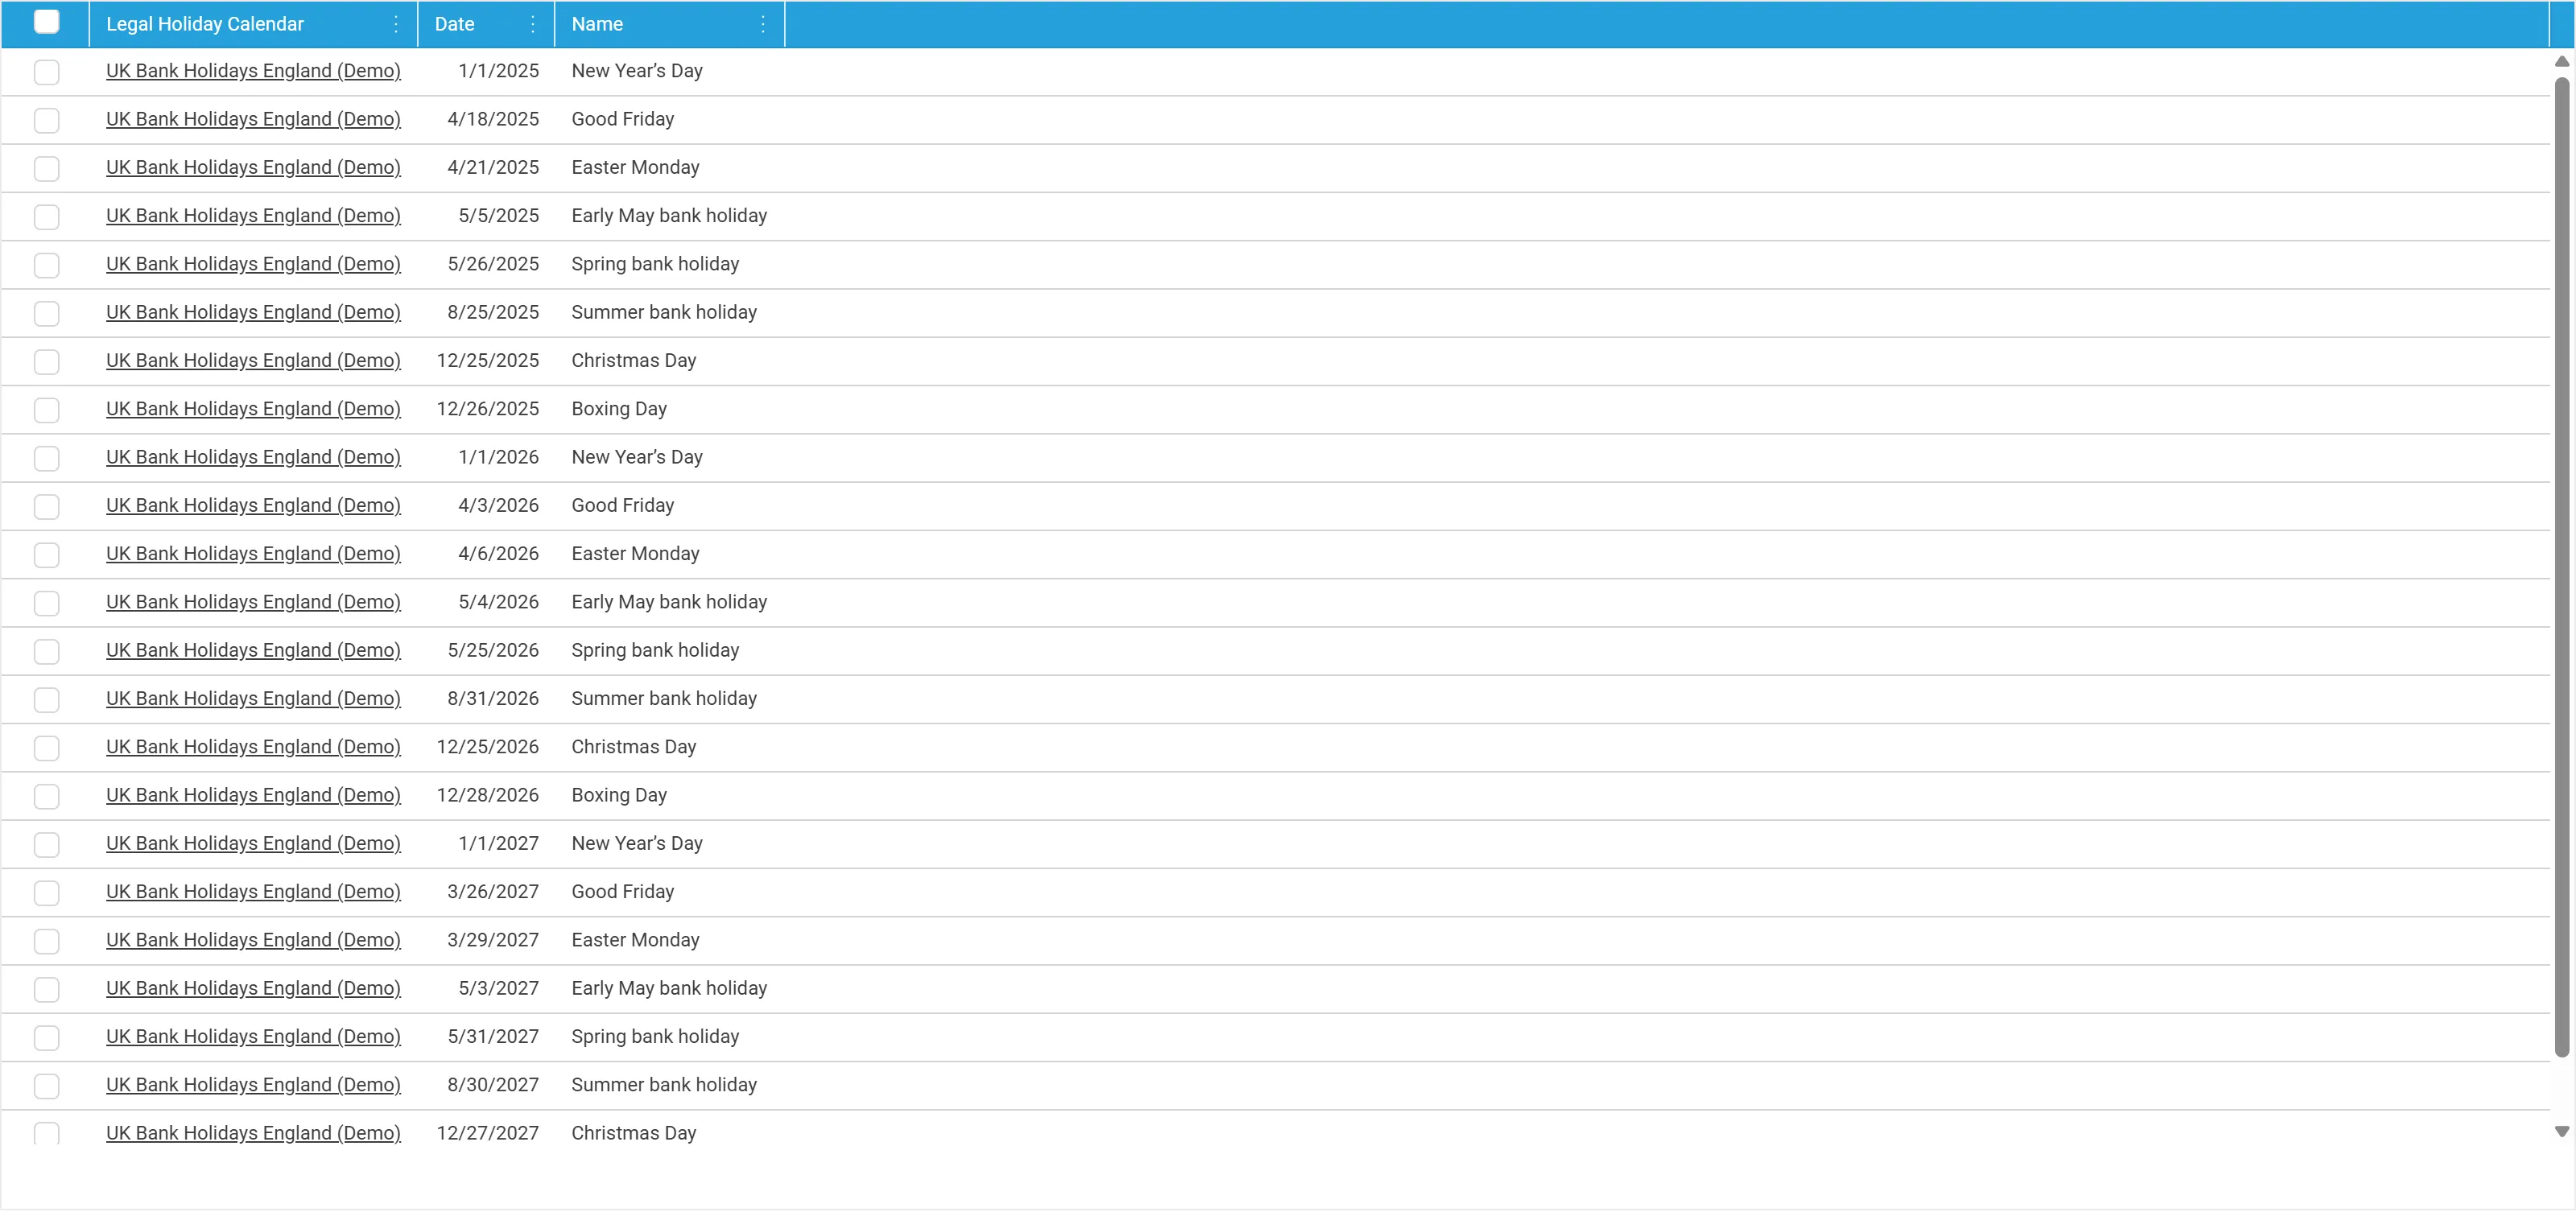Screen dimensions: 2576x1212
Task: Check the Summer bank holiday 8/30/2027 row
Action: 47,1086
